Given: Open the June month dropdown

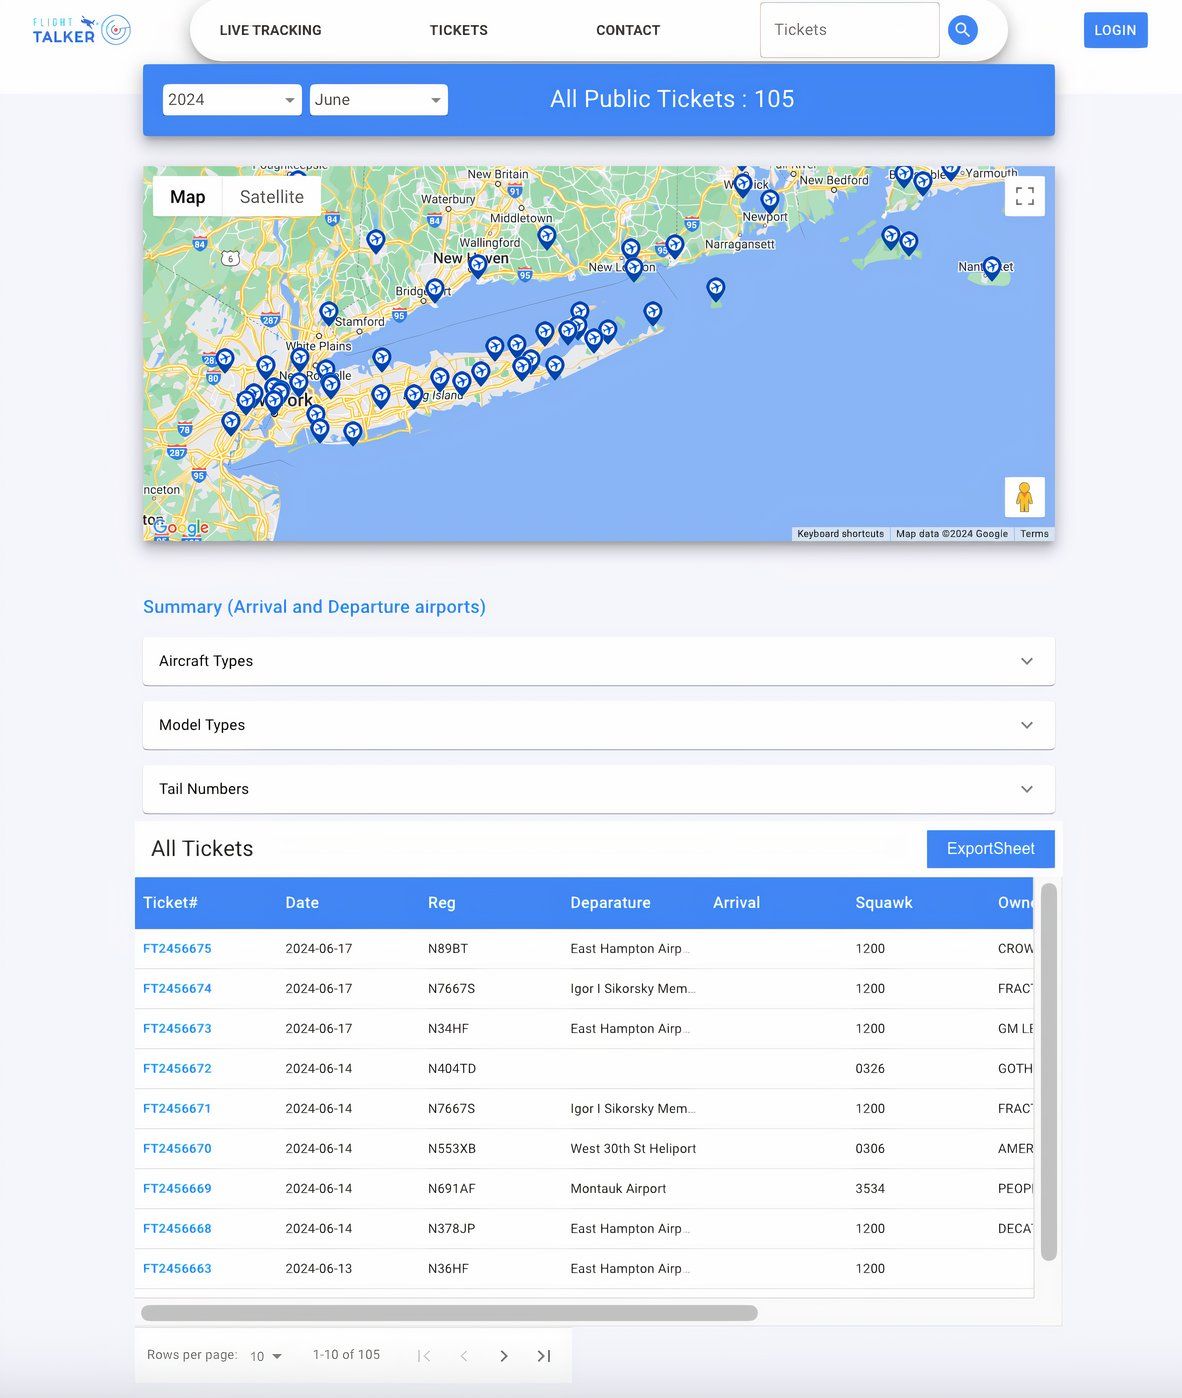Looking at the screenshot, I should pos(378,100).
